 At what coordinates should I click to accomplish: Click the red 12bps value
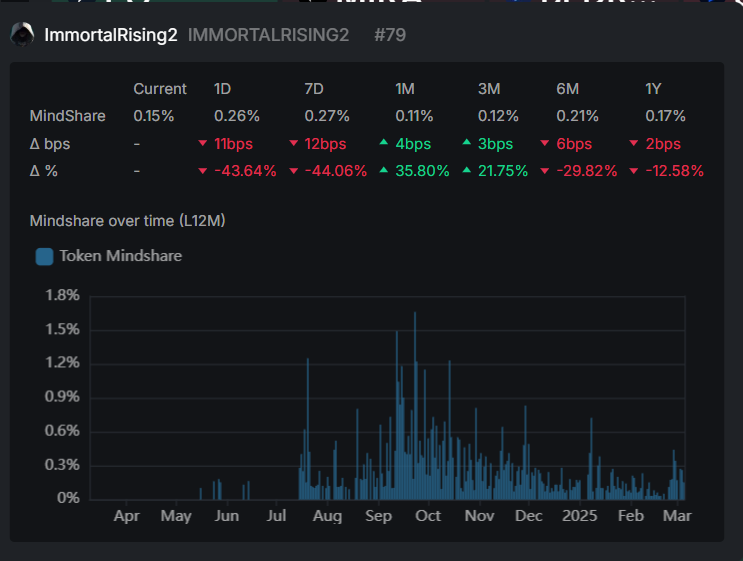coord(325,144)
